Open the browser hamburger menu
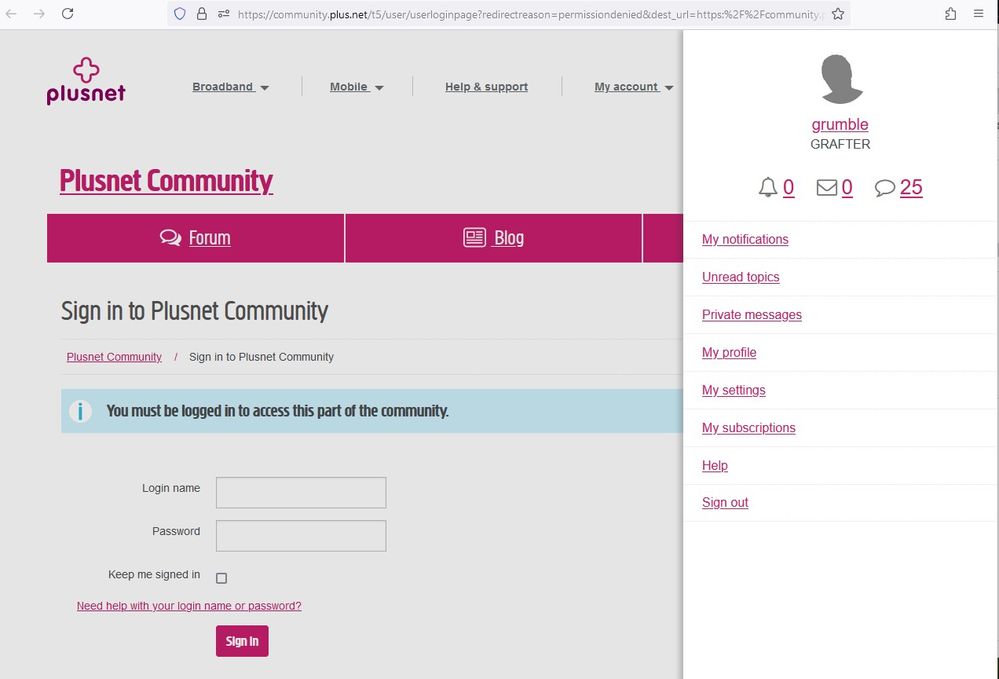 [x=978, y=14]
